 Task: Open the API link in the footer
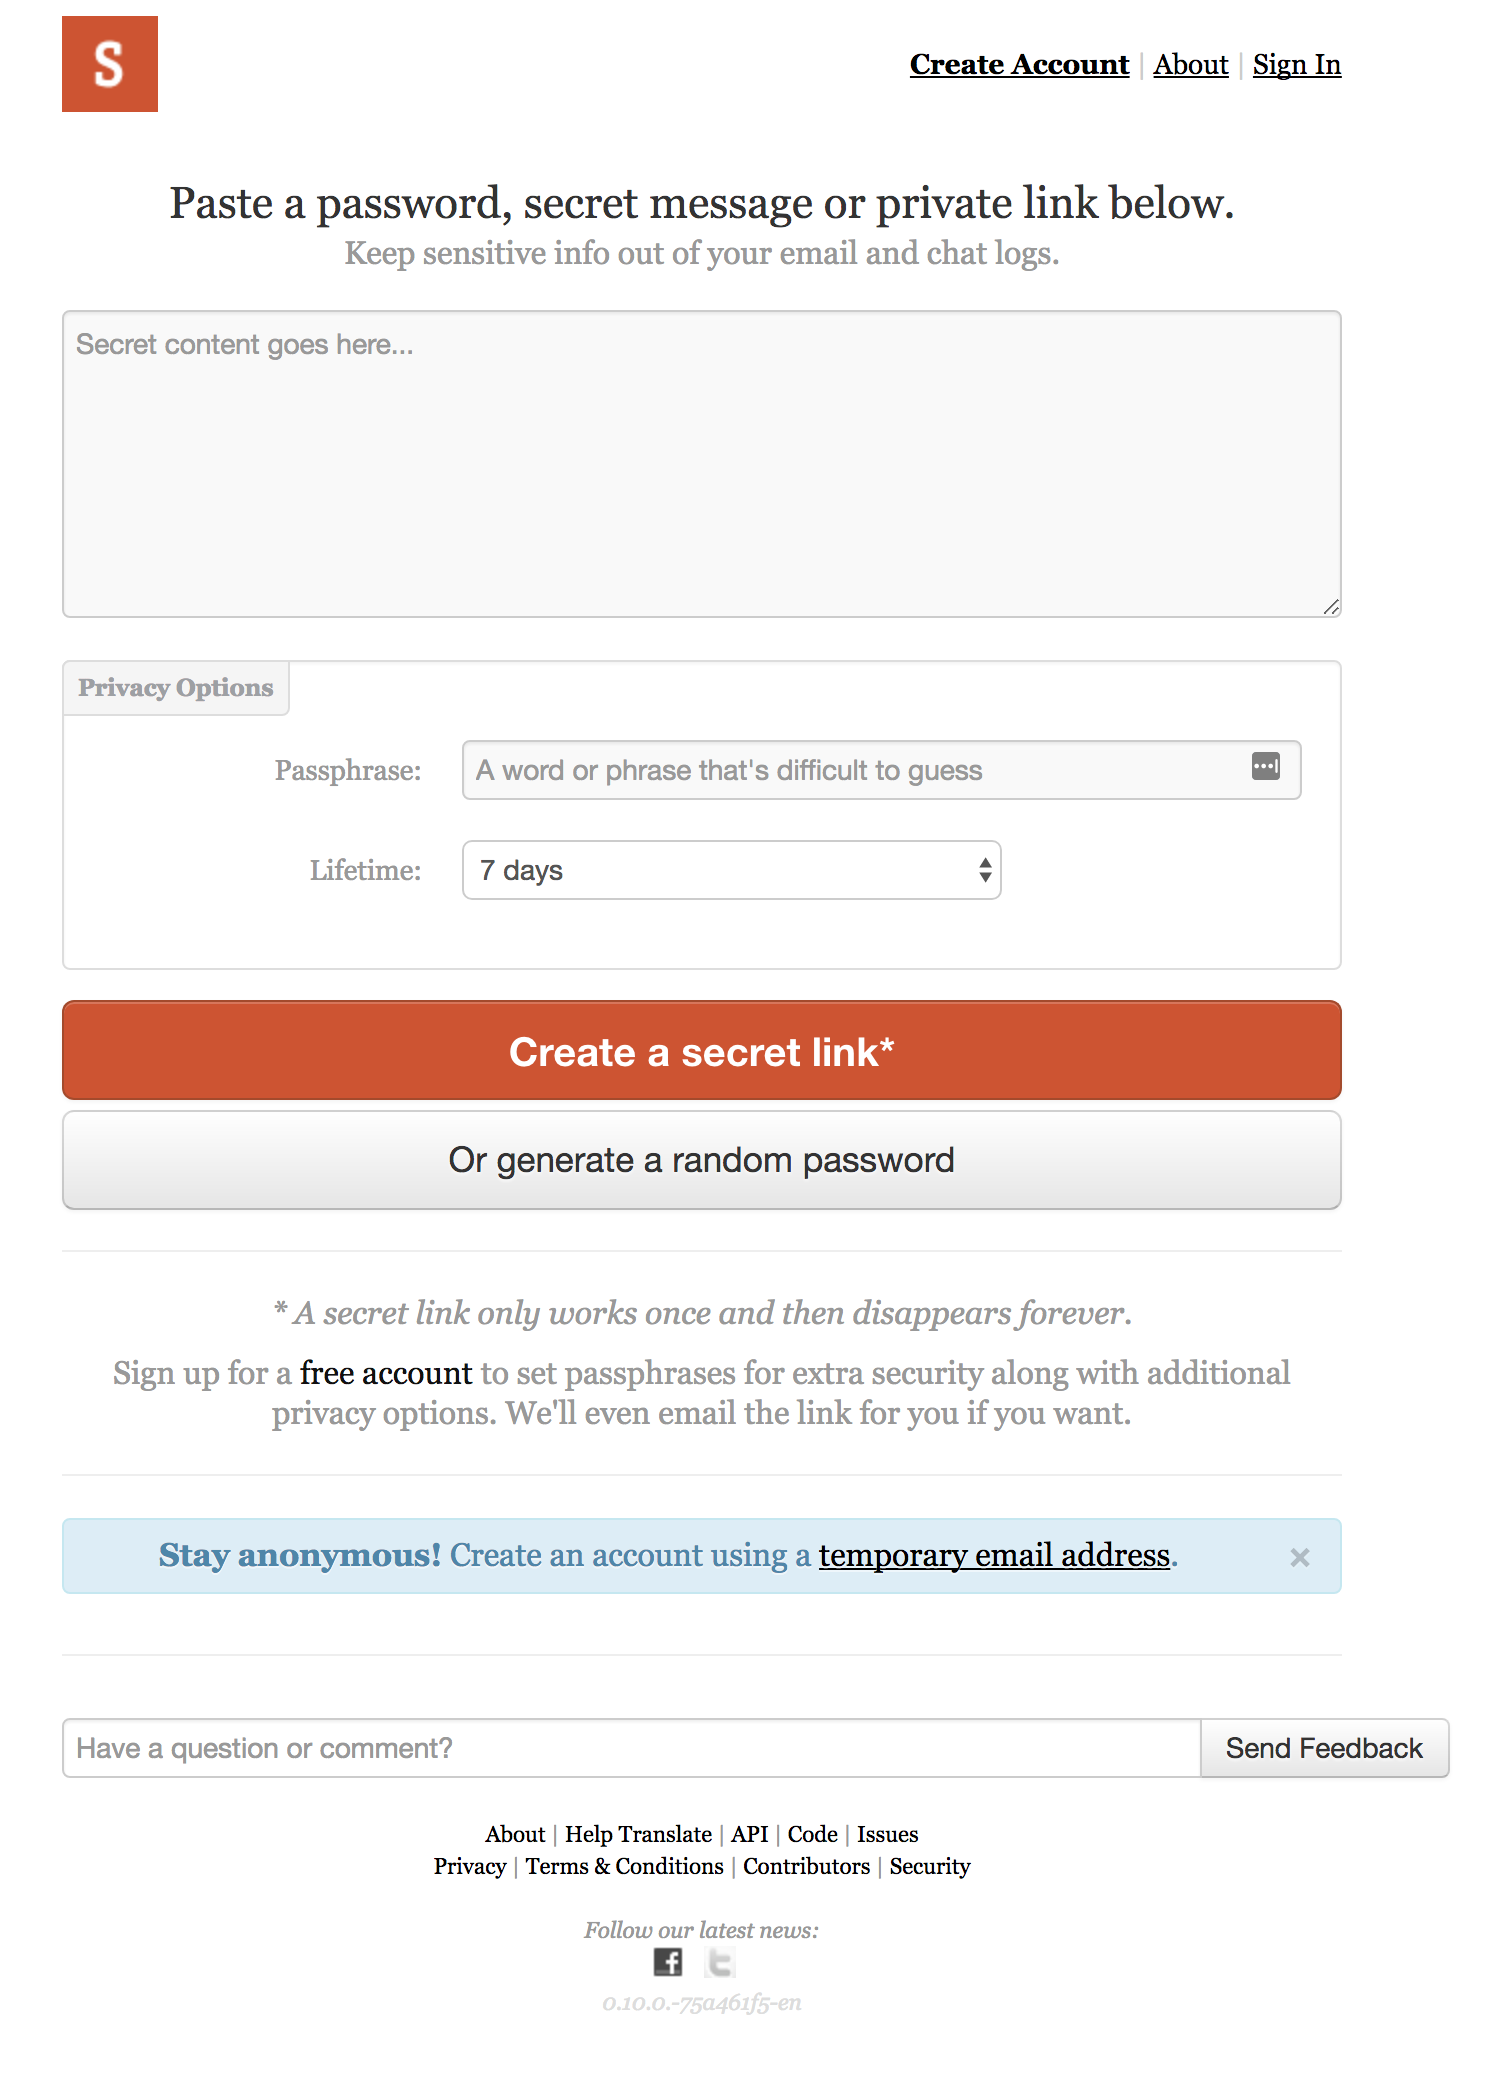pyautogui.click(x=750, y=1834)
